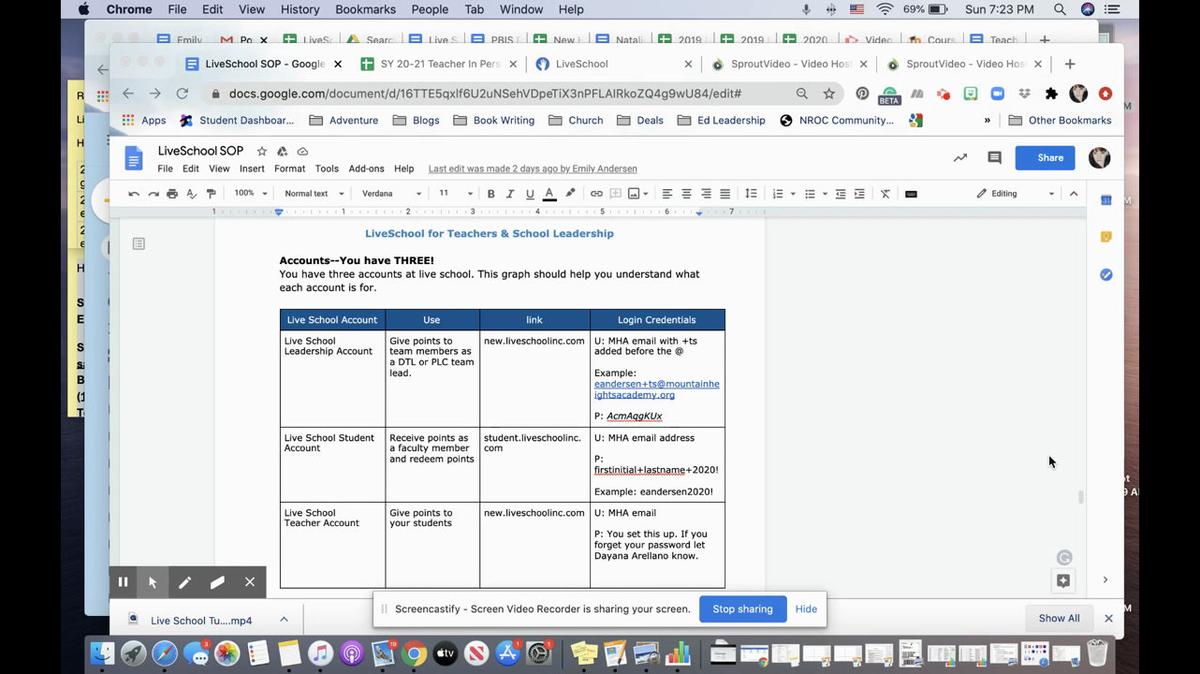Image resolution: width=1200 pixels, height=674 pixels.
Task: Open the insert image dropdown
Action: [638, 194]
